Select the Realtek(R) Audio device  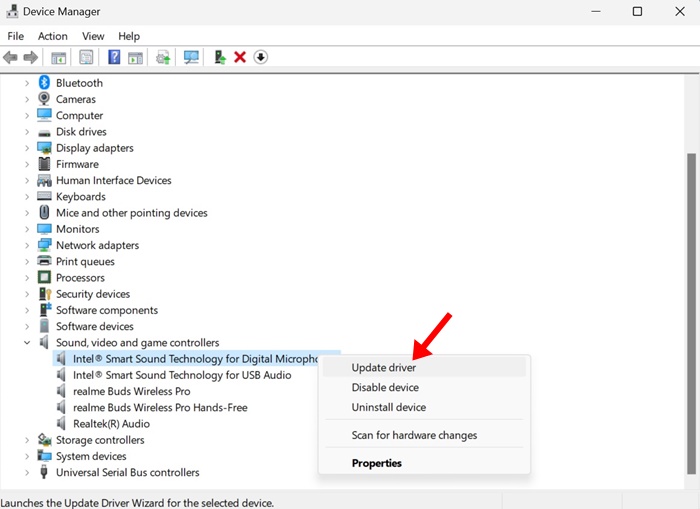(x=111, y=424)
